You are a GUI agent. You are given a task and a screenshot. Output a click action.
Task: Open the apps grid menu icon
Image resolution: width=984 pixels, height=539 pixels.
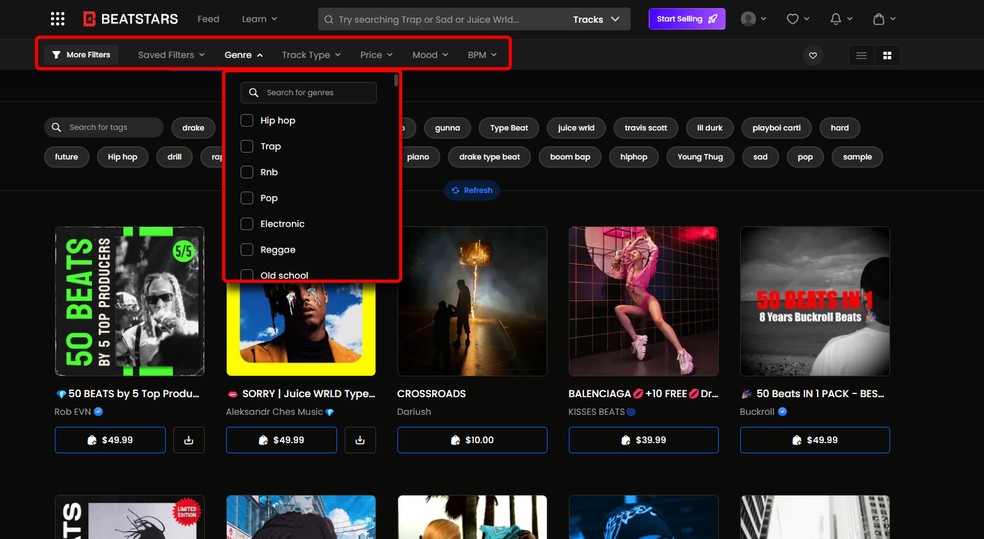pyautogui.click(x=58, y=19)
